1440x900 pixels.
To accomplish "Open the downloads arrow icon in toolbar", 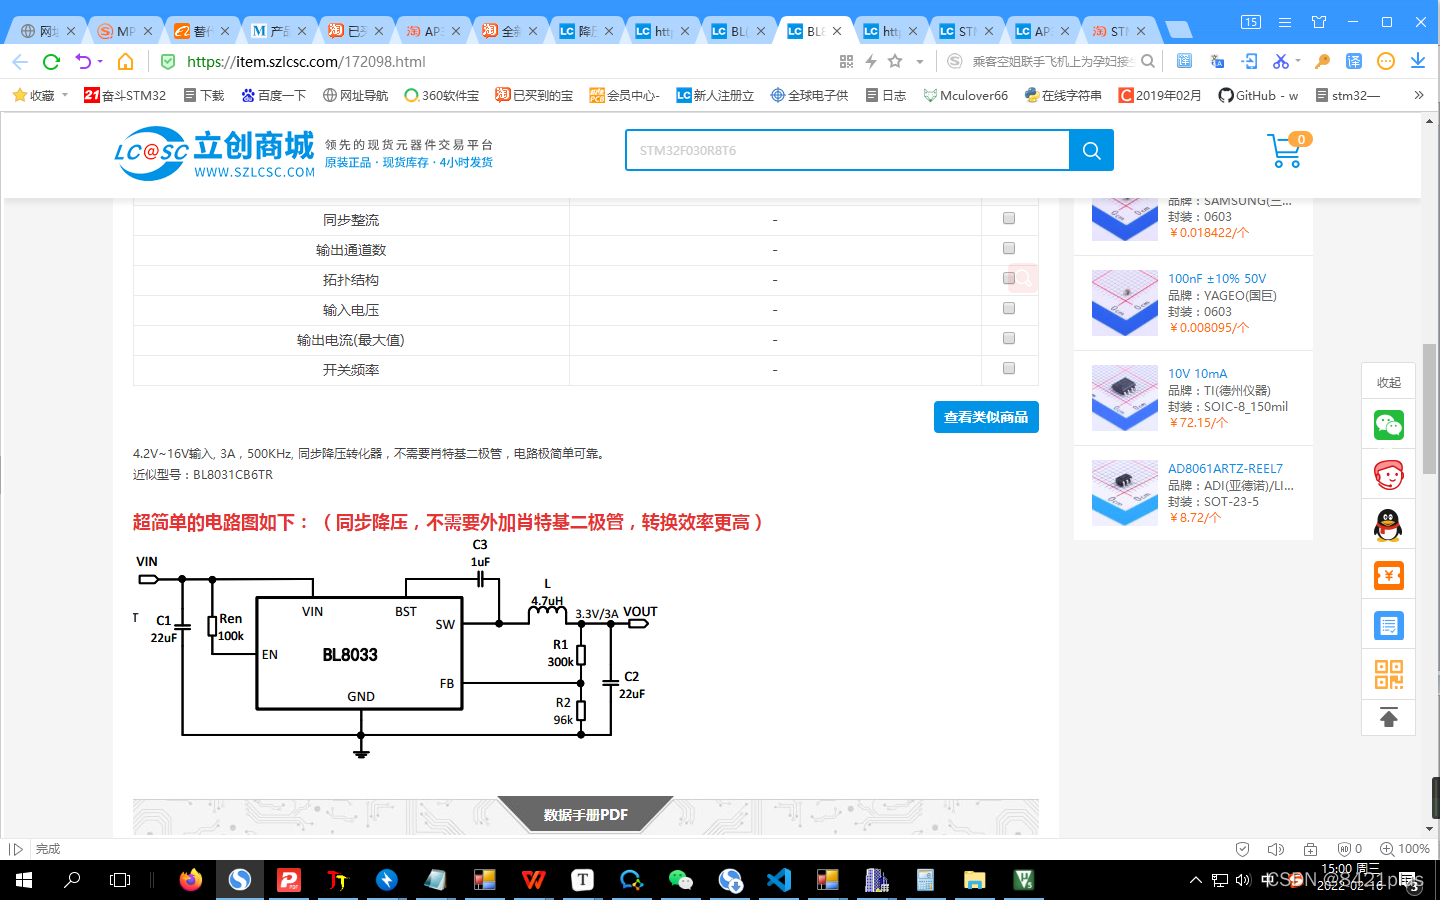I will point(1417,62).
